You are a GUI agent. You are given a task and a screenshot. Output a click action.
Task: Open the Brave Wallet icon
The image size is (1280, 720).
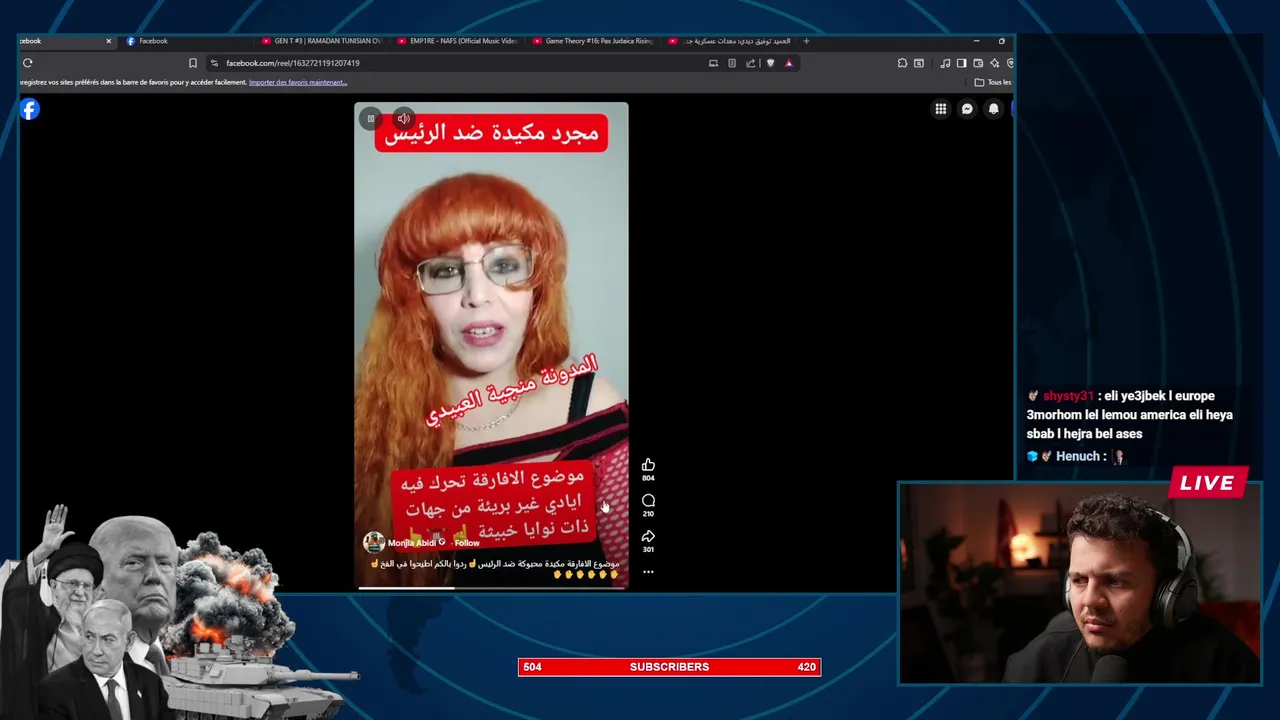978,63
